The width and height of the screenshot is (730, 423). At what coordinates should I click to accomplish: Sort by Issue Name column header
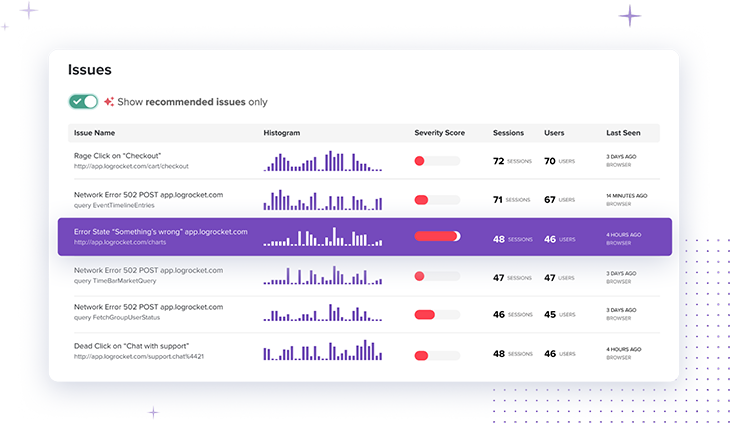pyautogui.click(x=94, y=133)
